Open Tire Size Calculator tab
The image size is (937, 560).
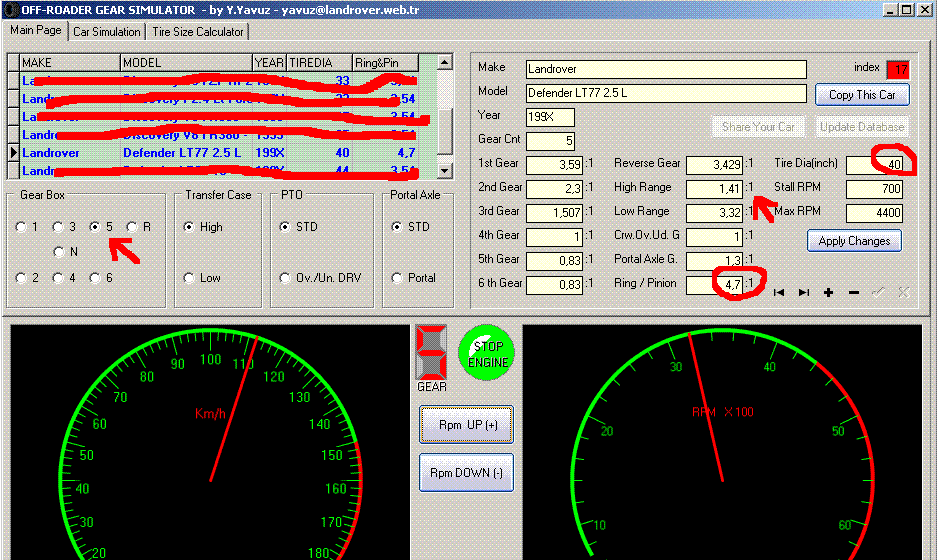pos(197,32)
